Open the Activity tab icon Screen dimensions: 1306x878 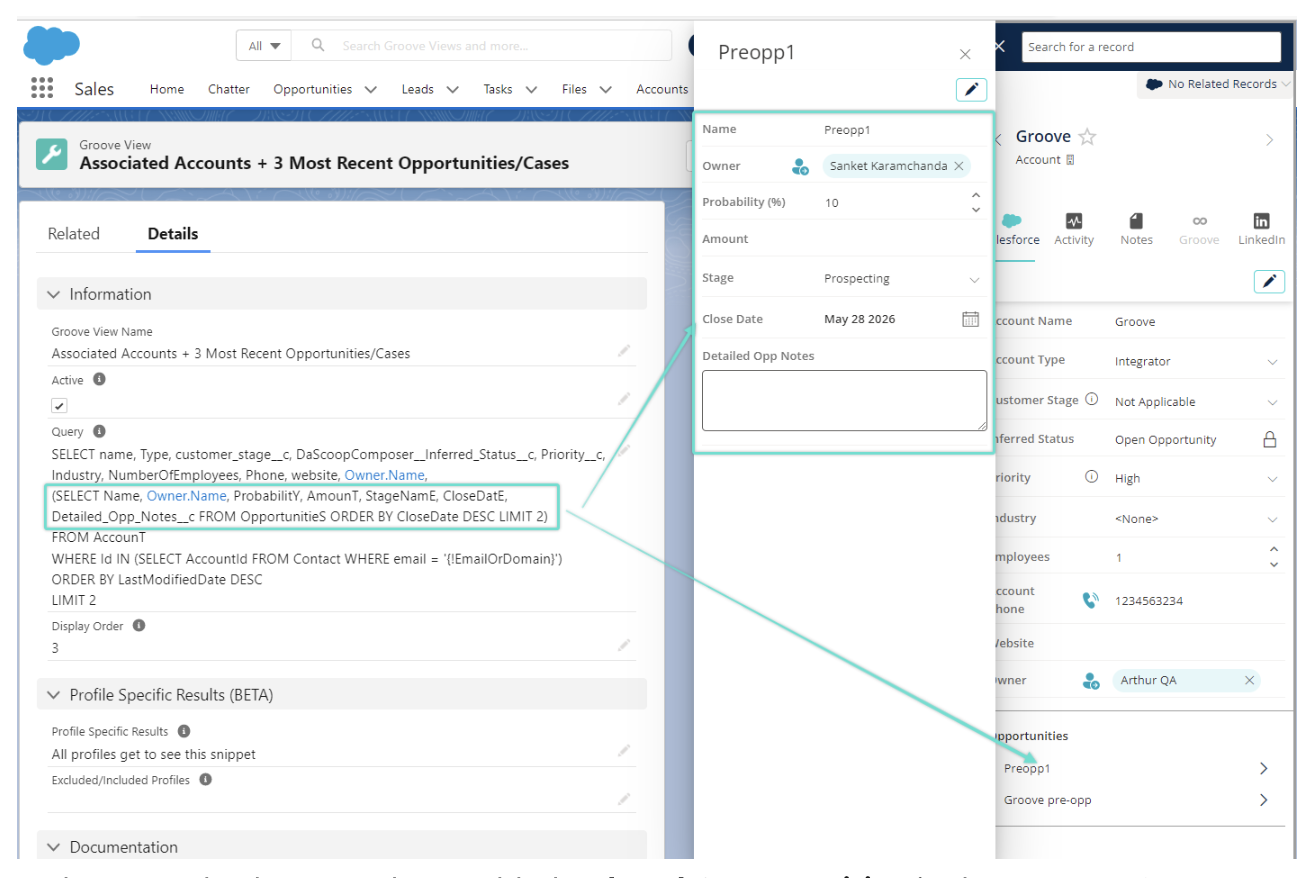(1074, 229)
